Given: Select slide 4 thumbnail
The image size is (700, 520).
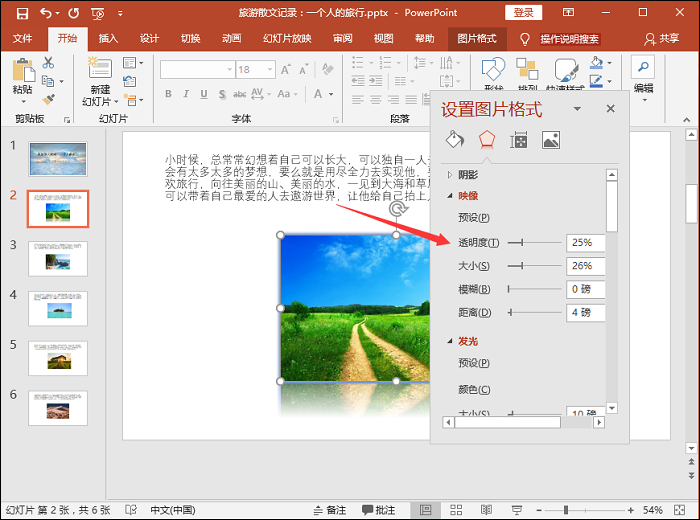Looking at the screenshot, I should point(57,309).
